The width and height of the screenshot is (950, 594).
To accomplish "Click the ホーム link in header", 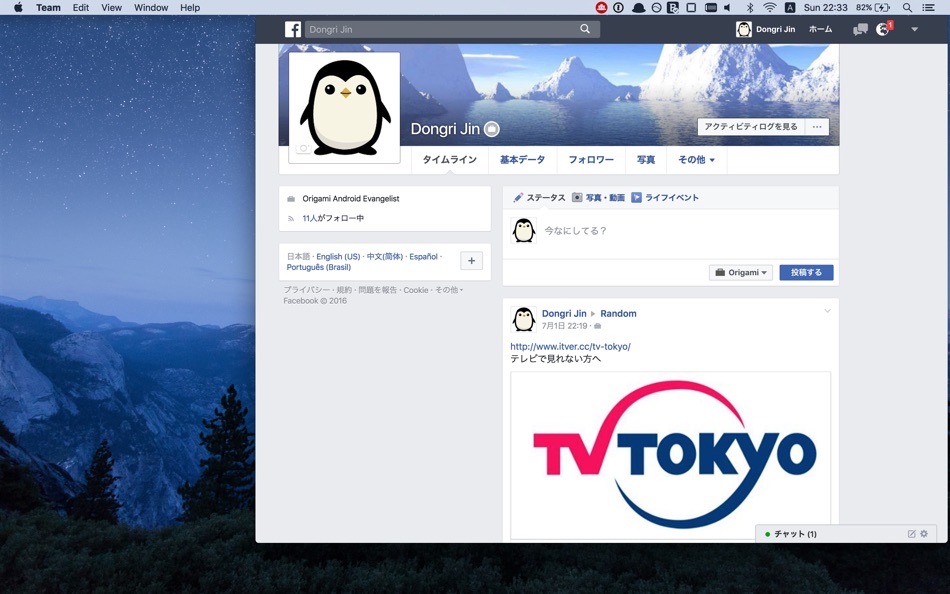I will point(820,29).
